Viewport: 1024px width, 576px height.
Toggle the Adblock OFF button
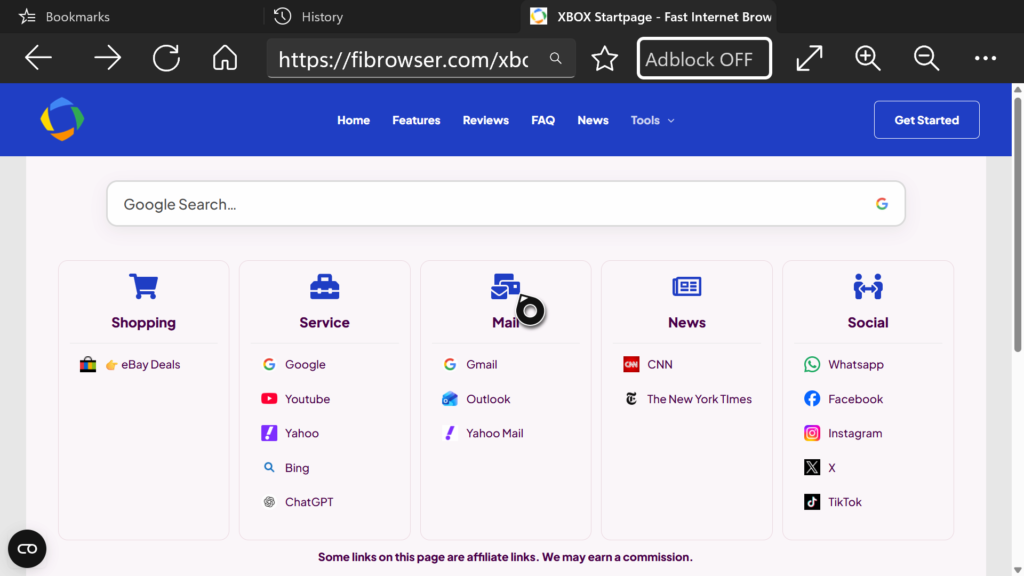coord(704,58)
